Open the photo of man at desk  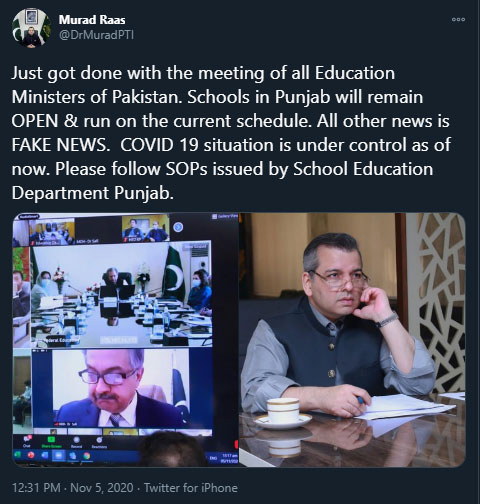(353, 340)
